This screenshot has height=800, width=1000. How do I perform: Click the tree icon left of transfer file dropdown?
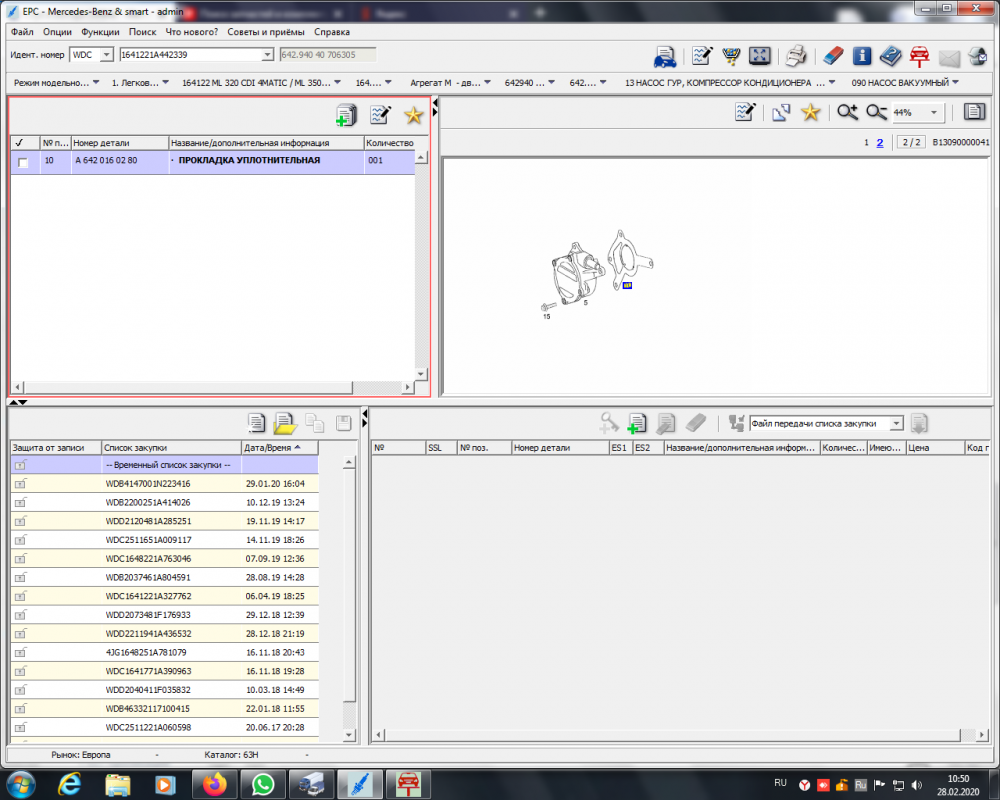pyautogui.click(x=737, y=423)
